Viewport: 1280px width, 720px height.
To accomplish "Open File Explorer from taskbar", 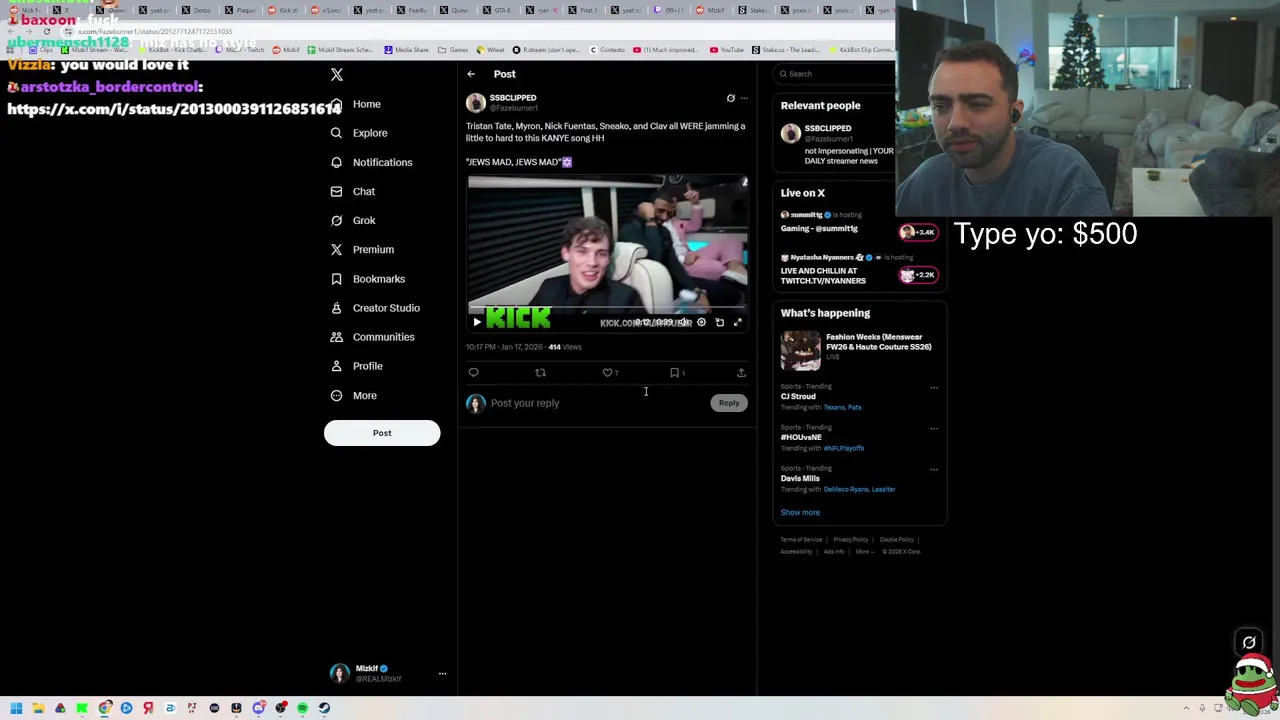I will (38, 708).
